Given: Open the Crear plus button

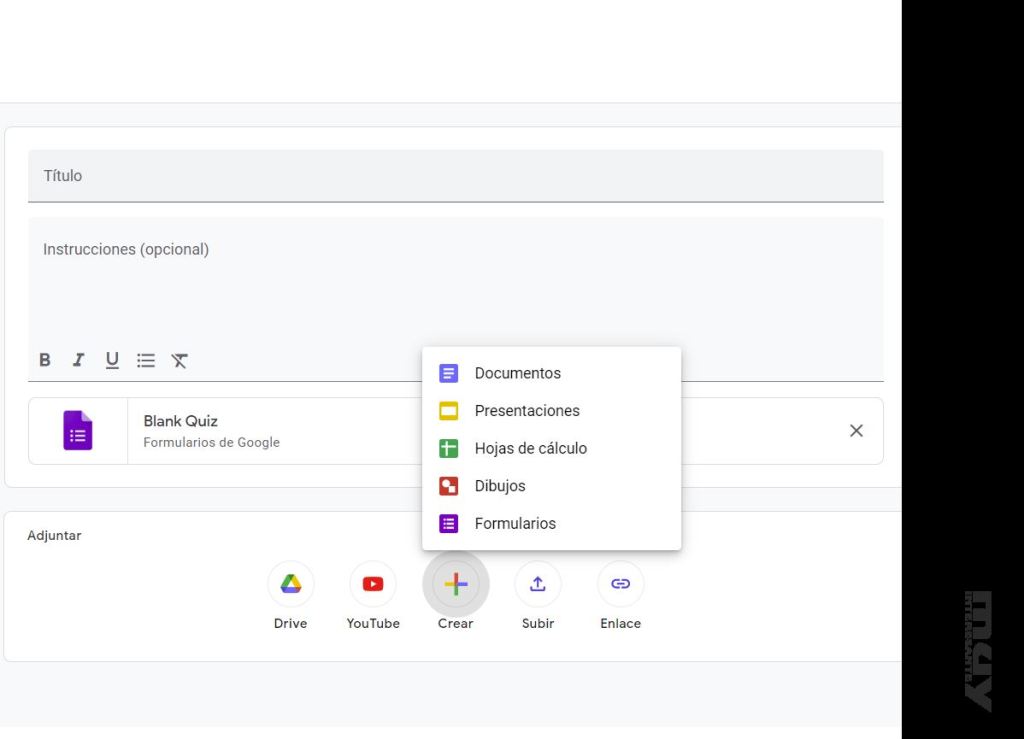Looking at the screenshot, I should (x=456, y=584).
